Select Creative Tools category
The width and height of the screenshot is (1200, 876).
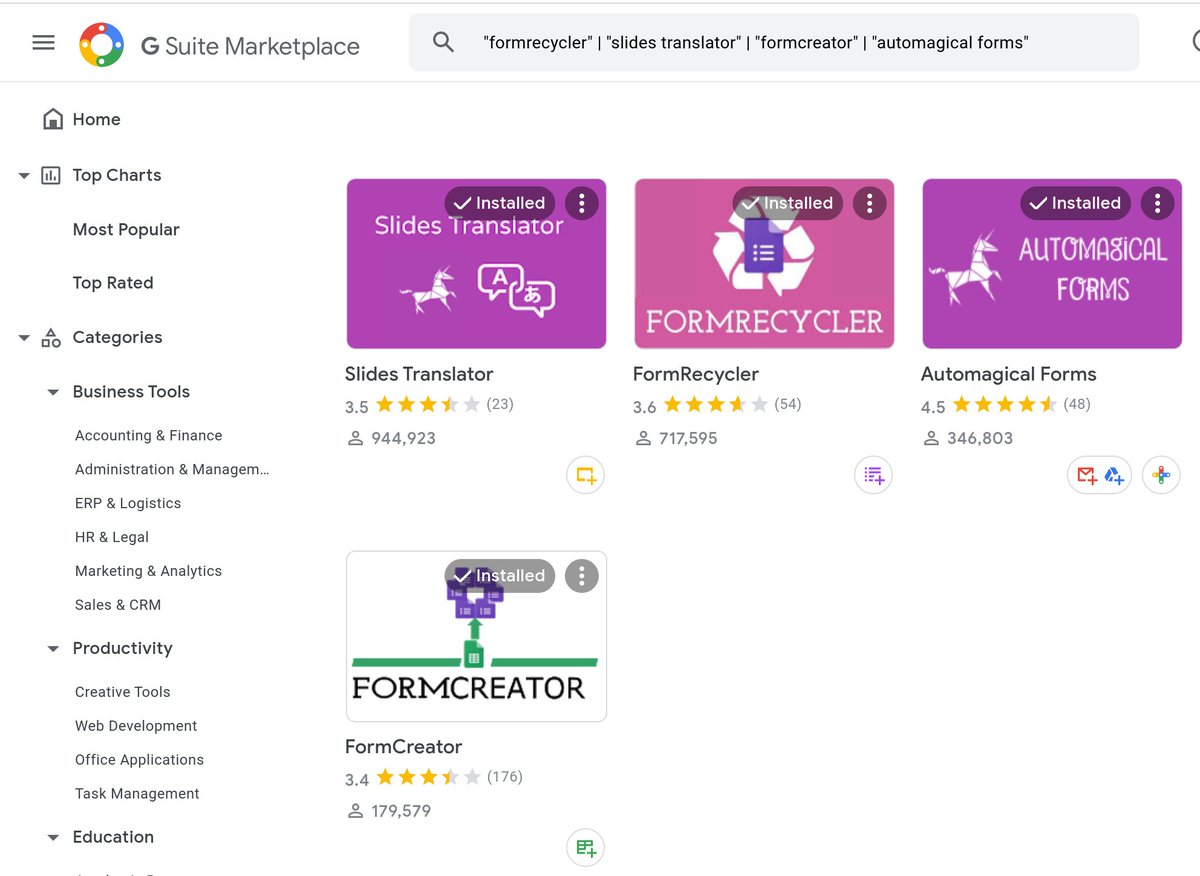tap(122, 692)
